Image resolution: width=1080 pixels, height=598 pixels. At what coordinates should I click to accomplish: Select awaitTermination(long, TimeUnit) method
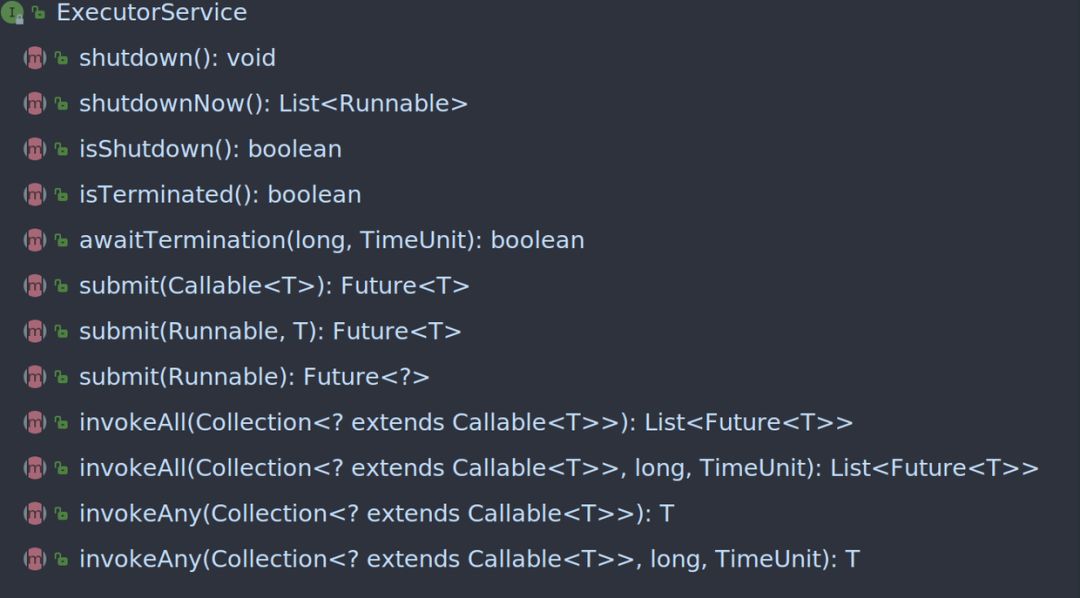pos(331,240)
